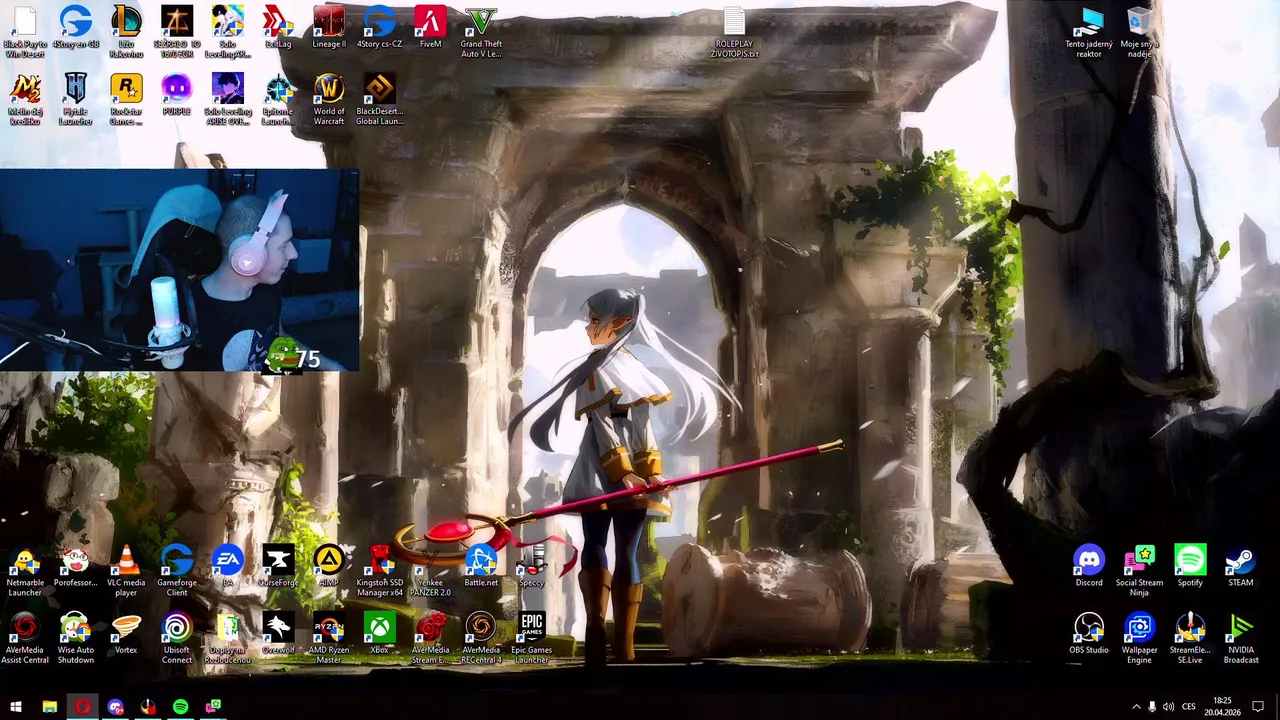Select the Battle.net desktop icon

(x=481, y=567)
